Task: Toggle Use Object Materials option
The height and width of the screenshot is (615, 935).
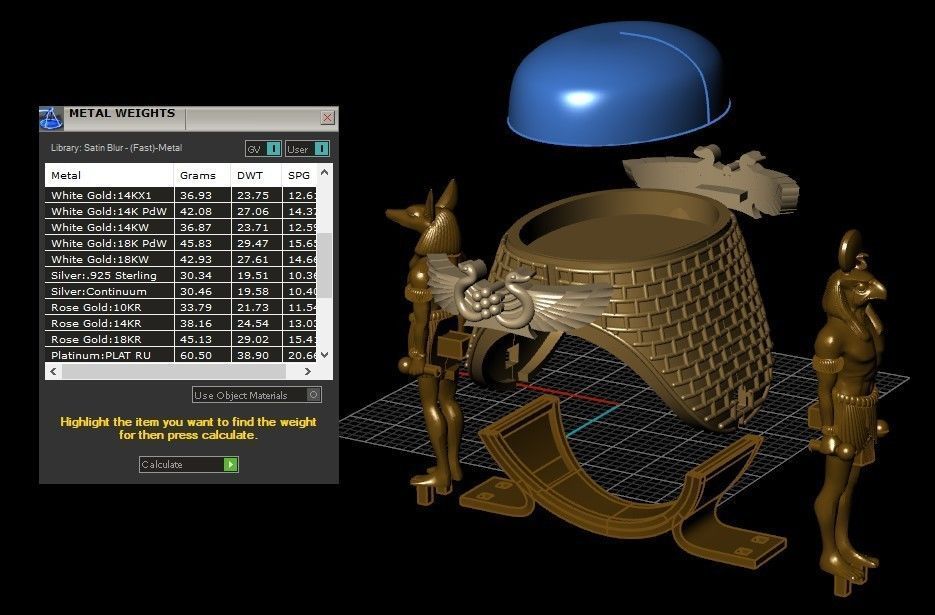Action: click(257, 395)
